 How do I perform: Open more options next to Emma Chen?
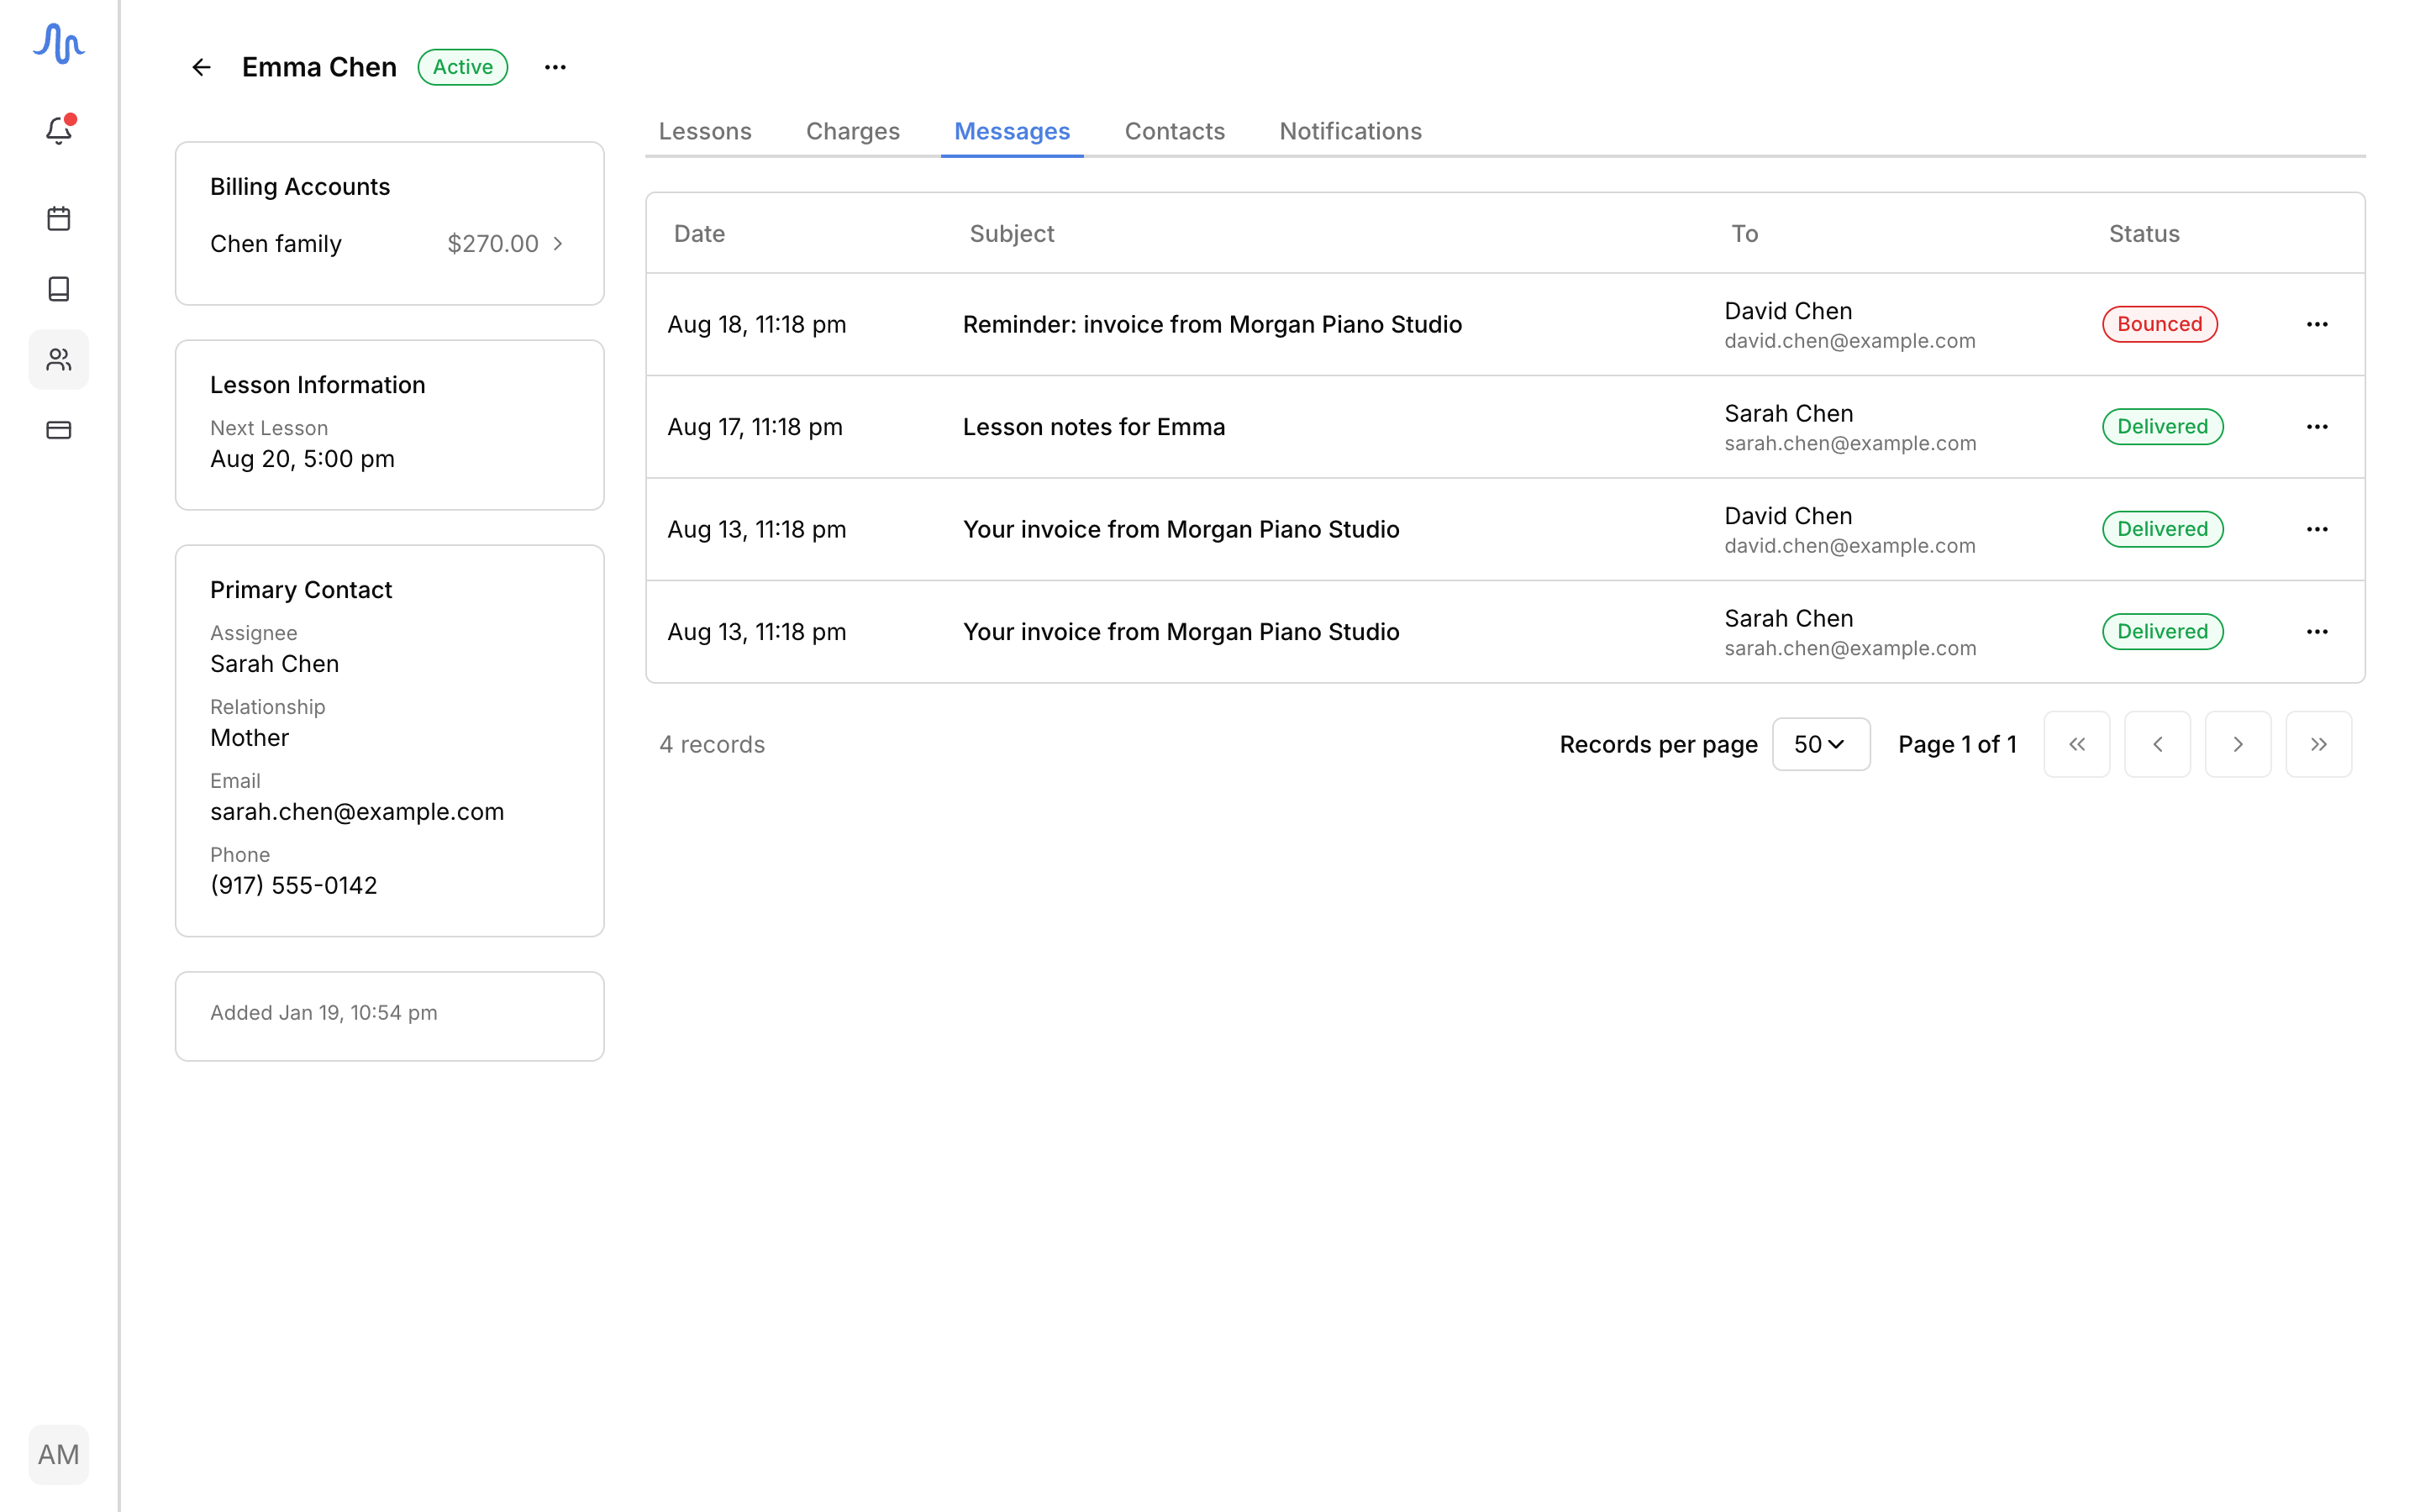point(555,67)
